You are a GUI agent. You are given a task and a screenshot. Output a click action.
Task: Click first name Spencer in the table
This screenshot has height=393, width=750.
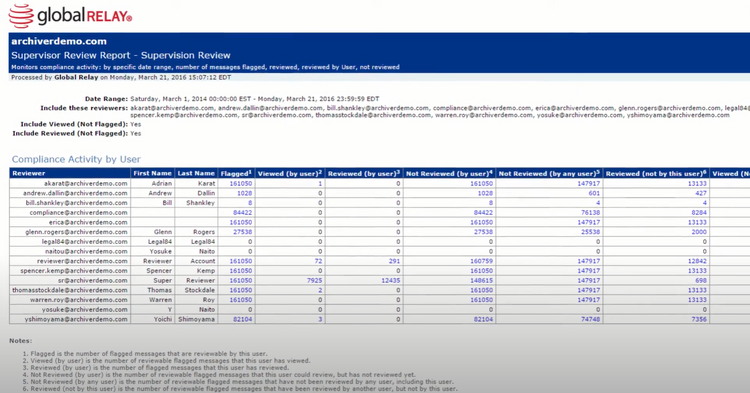coord(159,271)
